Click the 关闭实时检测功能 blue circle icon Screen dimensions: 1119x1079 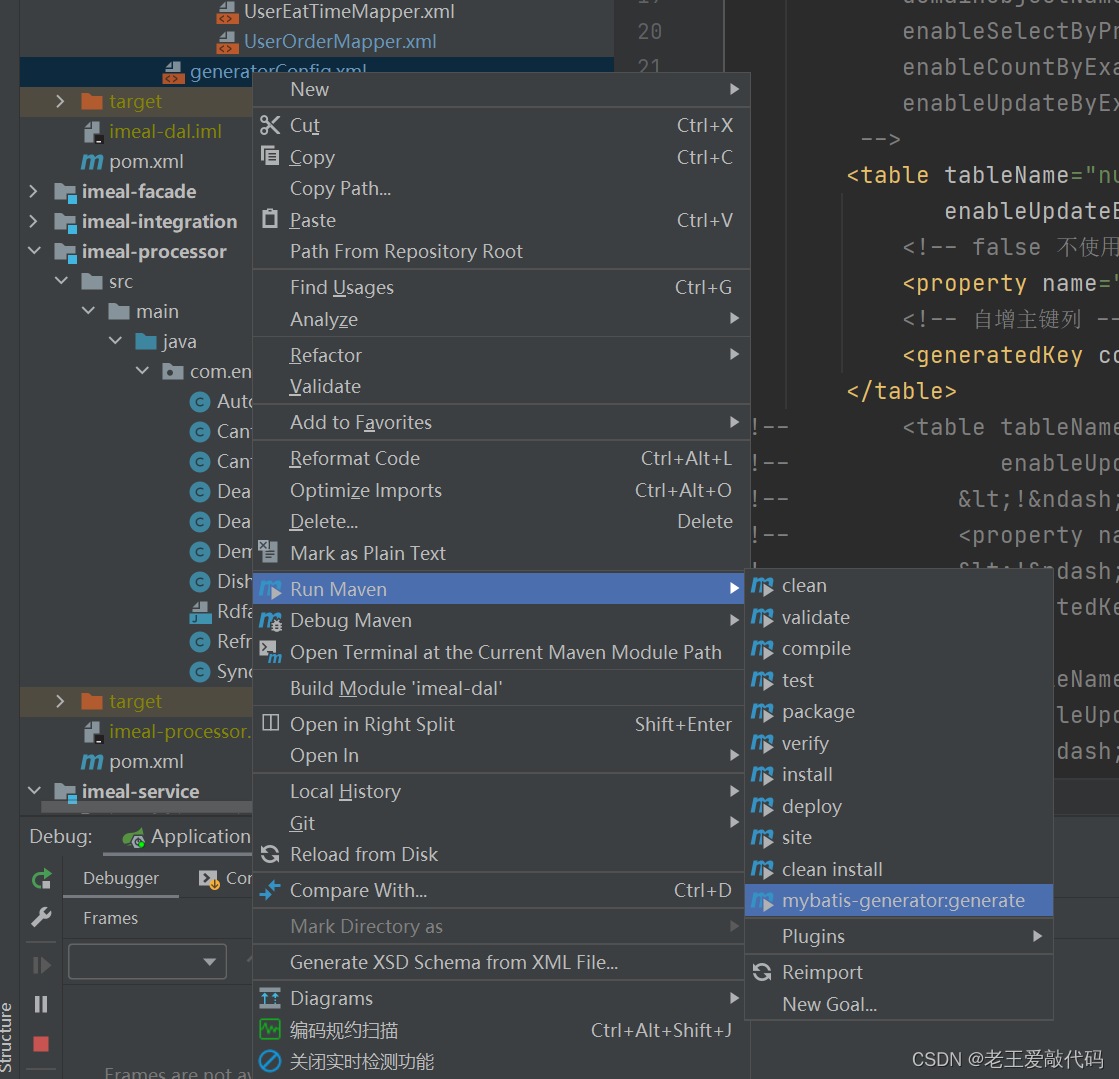270,1061
